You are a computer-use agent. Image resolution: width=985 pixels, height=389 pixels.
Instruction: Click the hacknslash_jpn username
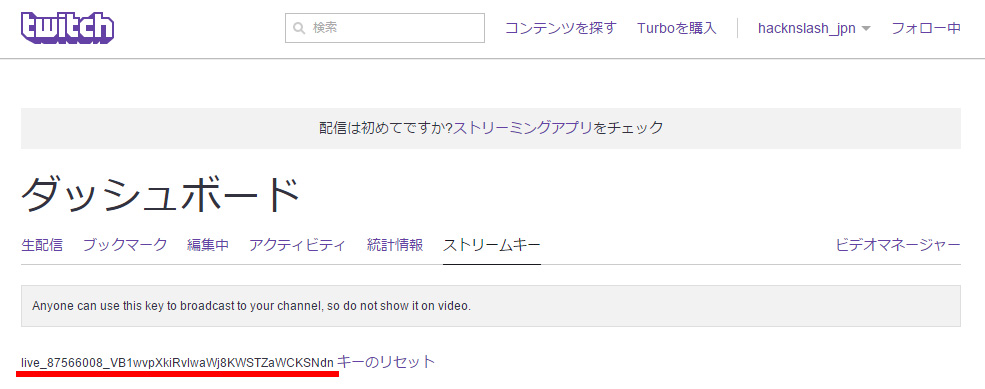[807, 29]
